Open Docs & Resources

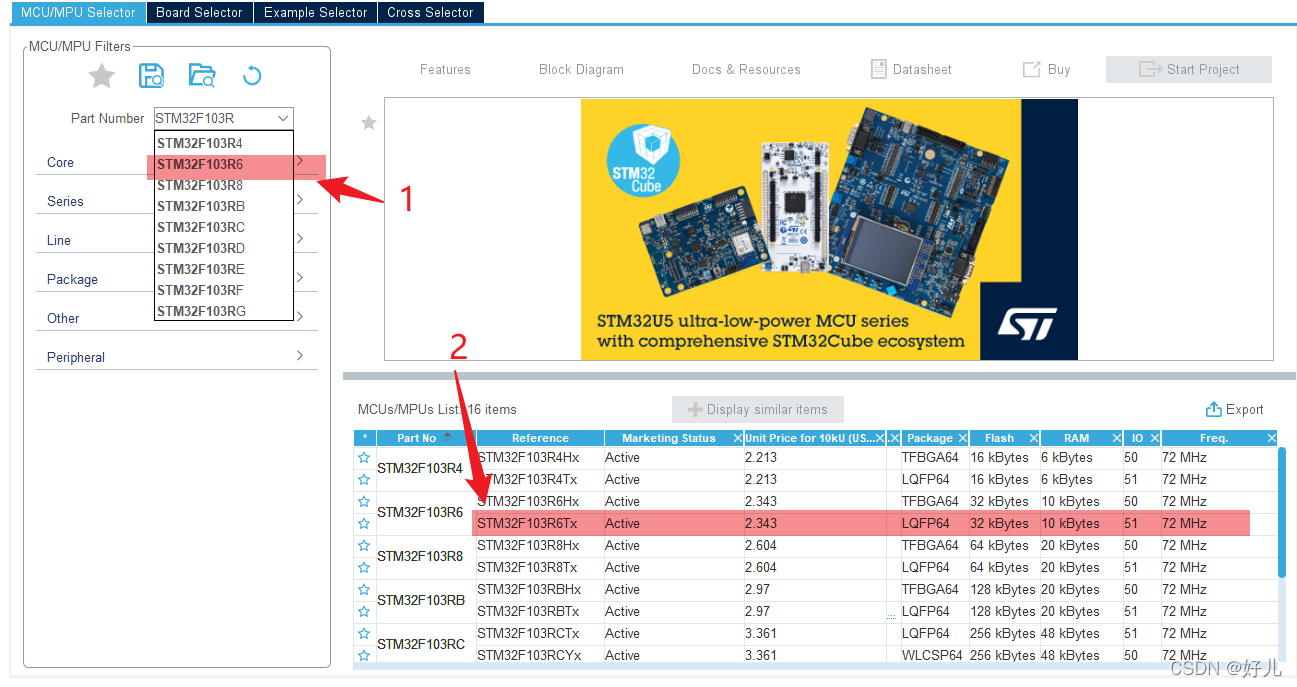(746, 69)
